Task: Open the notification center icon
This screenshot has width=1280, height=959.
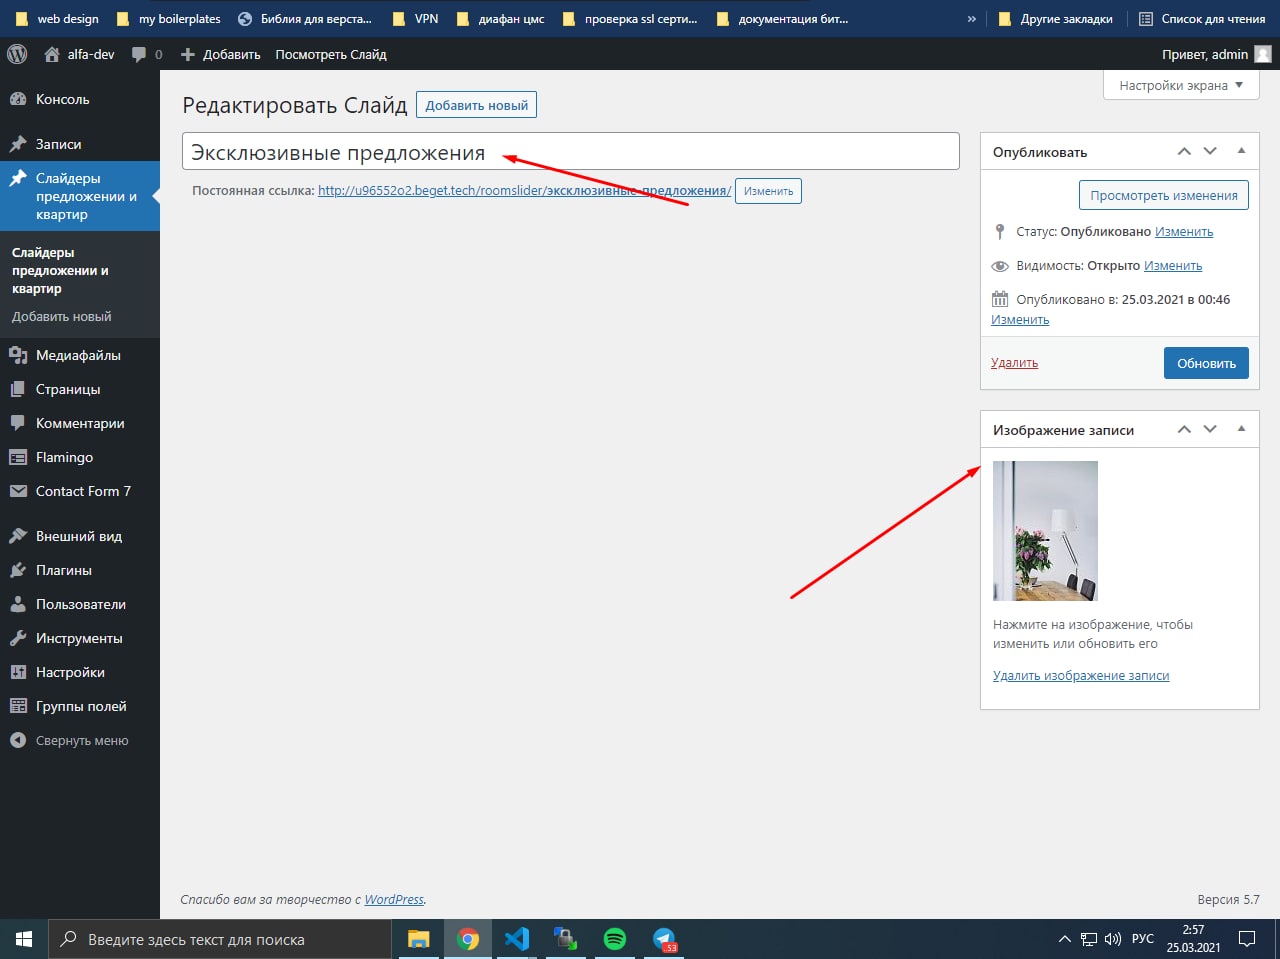Action: (x=1247, y=939)
